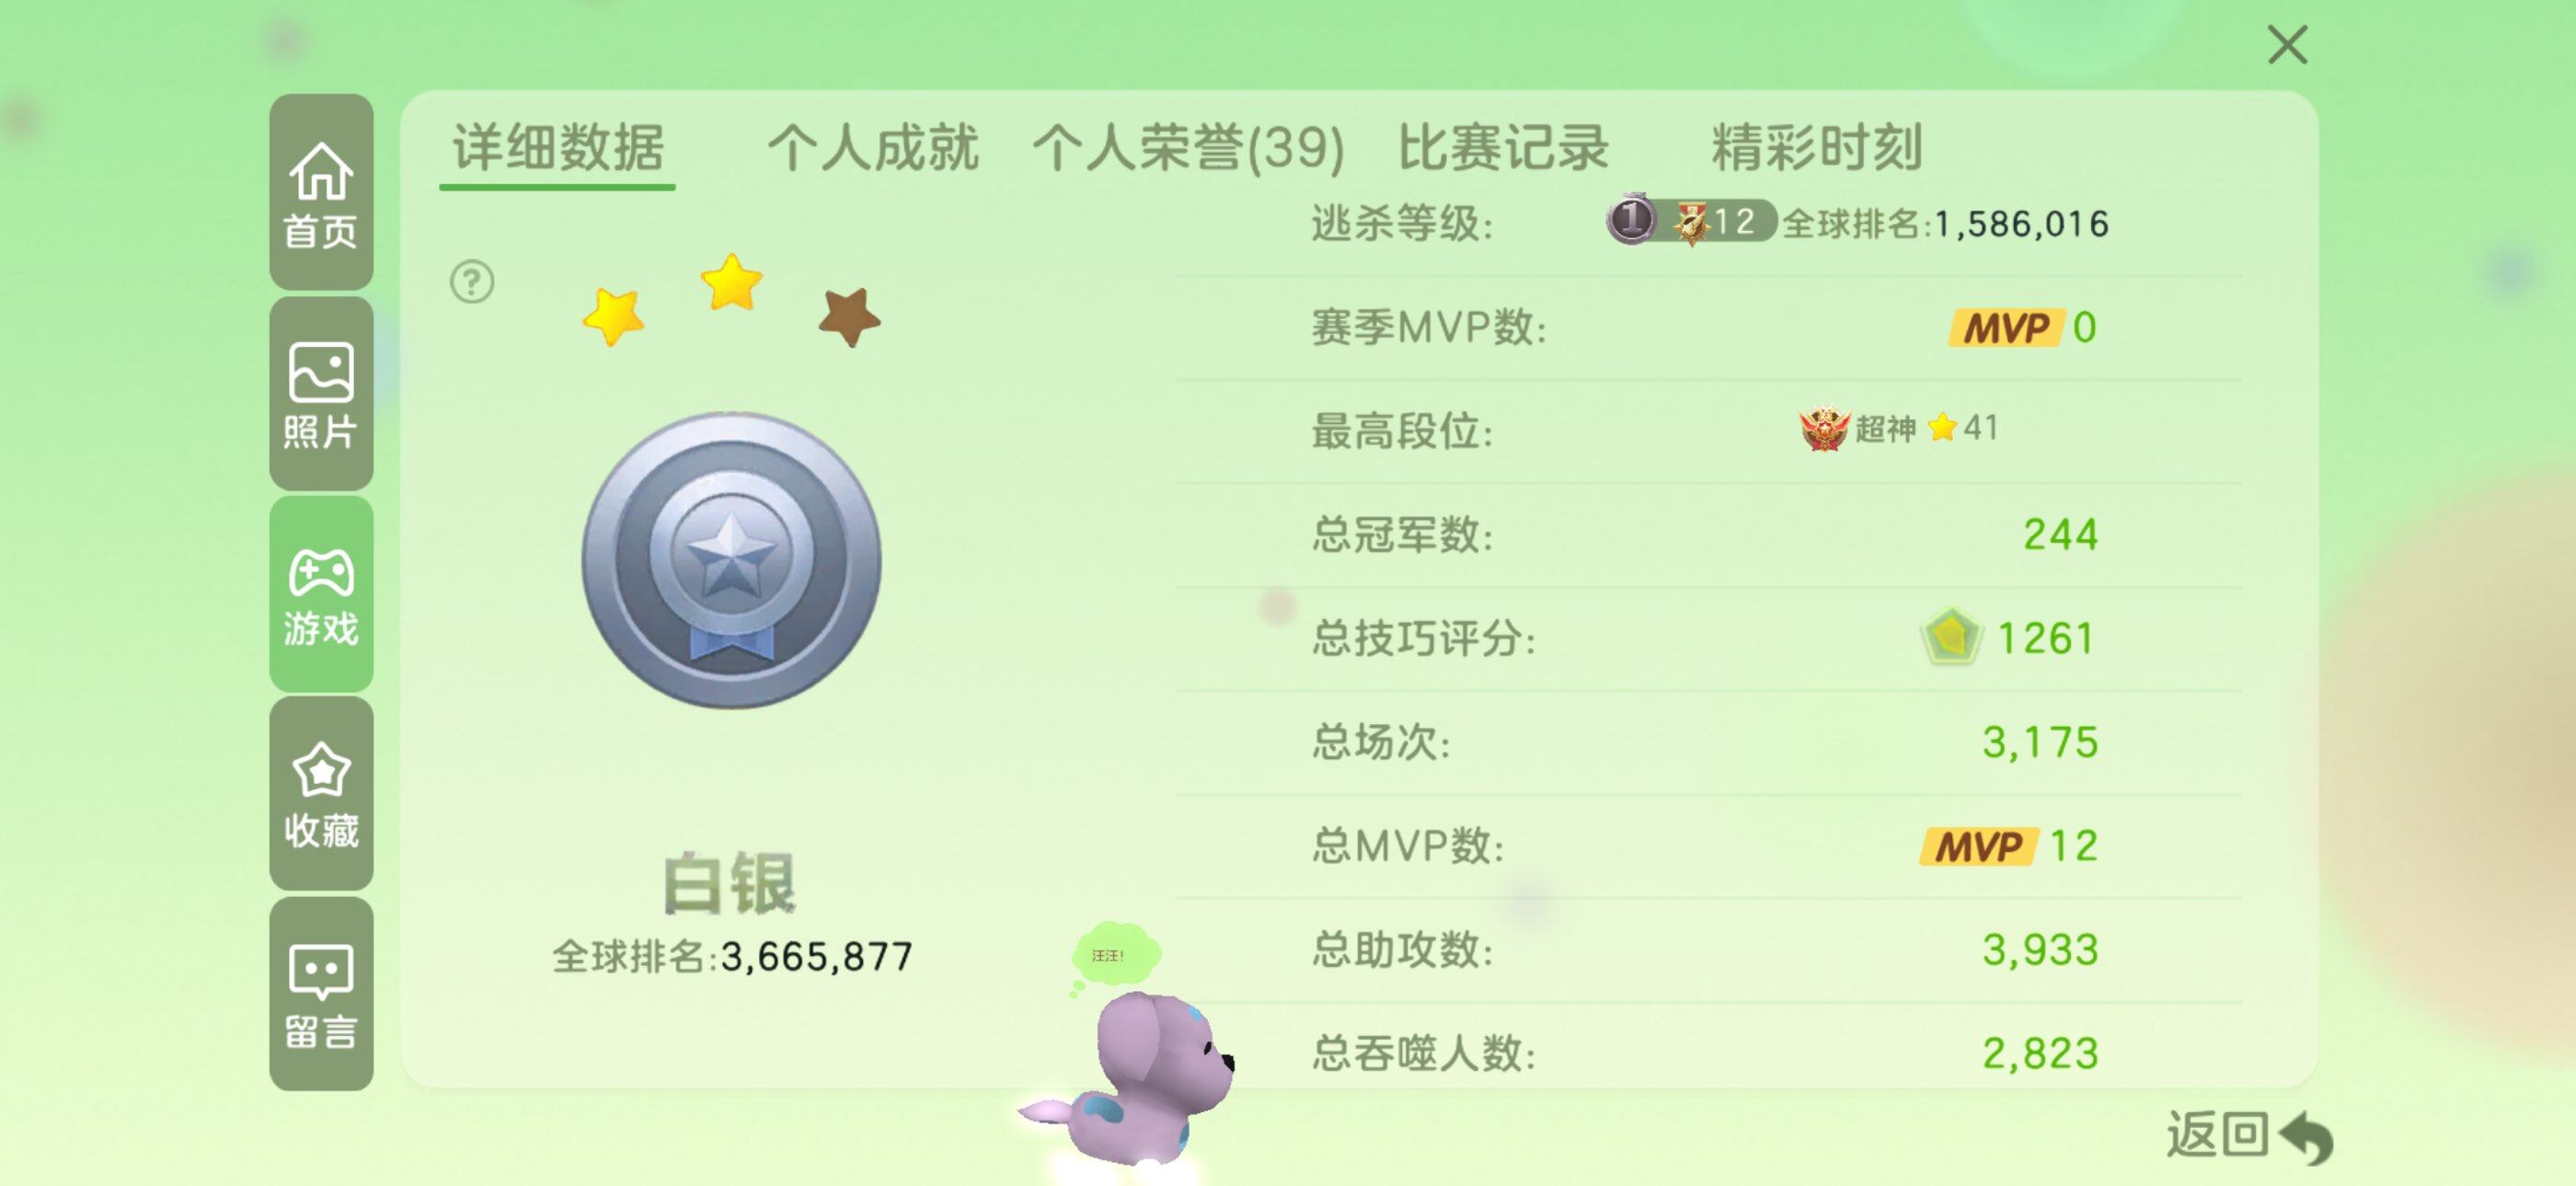
Task: Open the 留言 messages sidebar icon
Action: click(x=321, y=994)
